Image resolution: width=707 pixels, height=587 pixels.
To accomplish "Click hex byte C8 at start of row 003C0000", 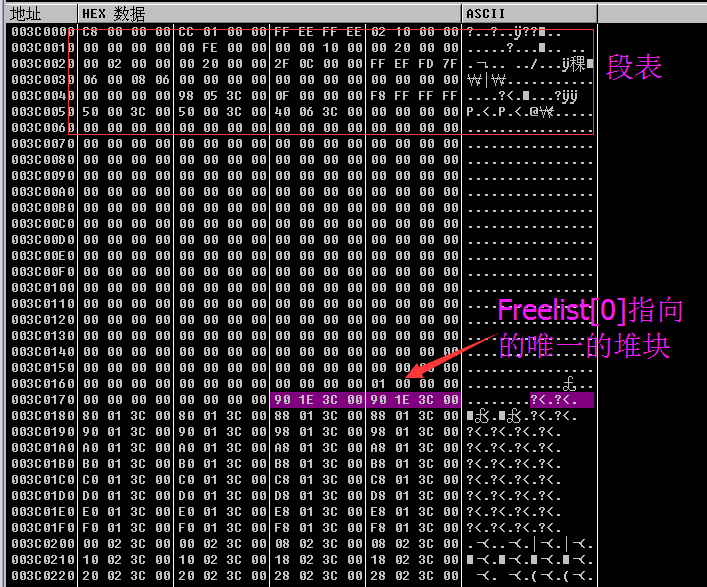I will 90,32.
